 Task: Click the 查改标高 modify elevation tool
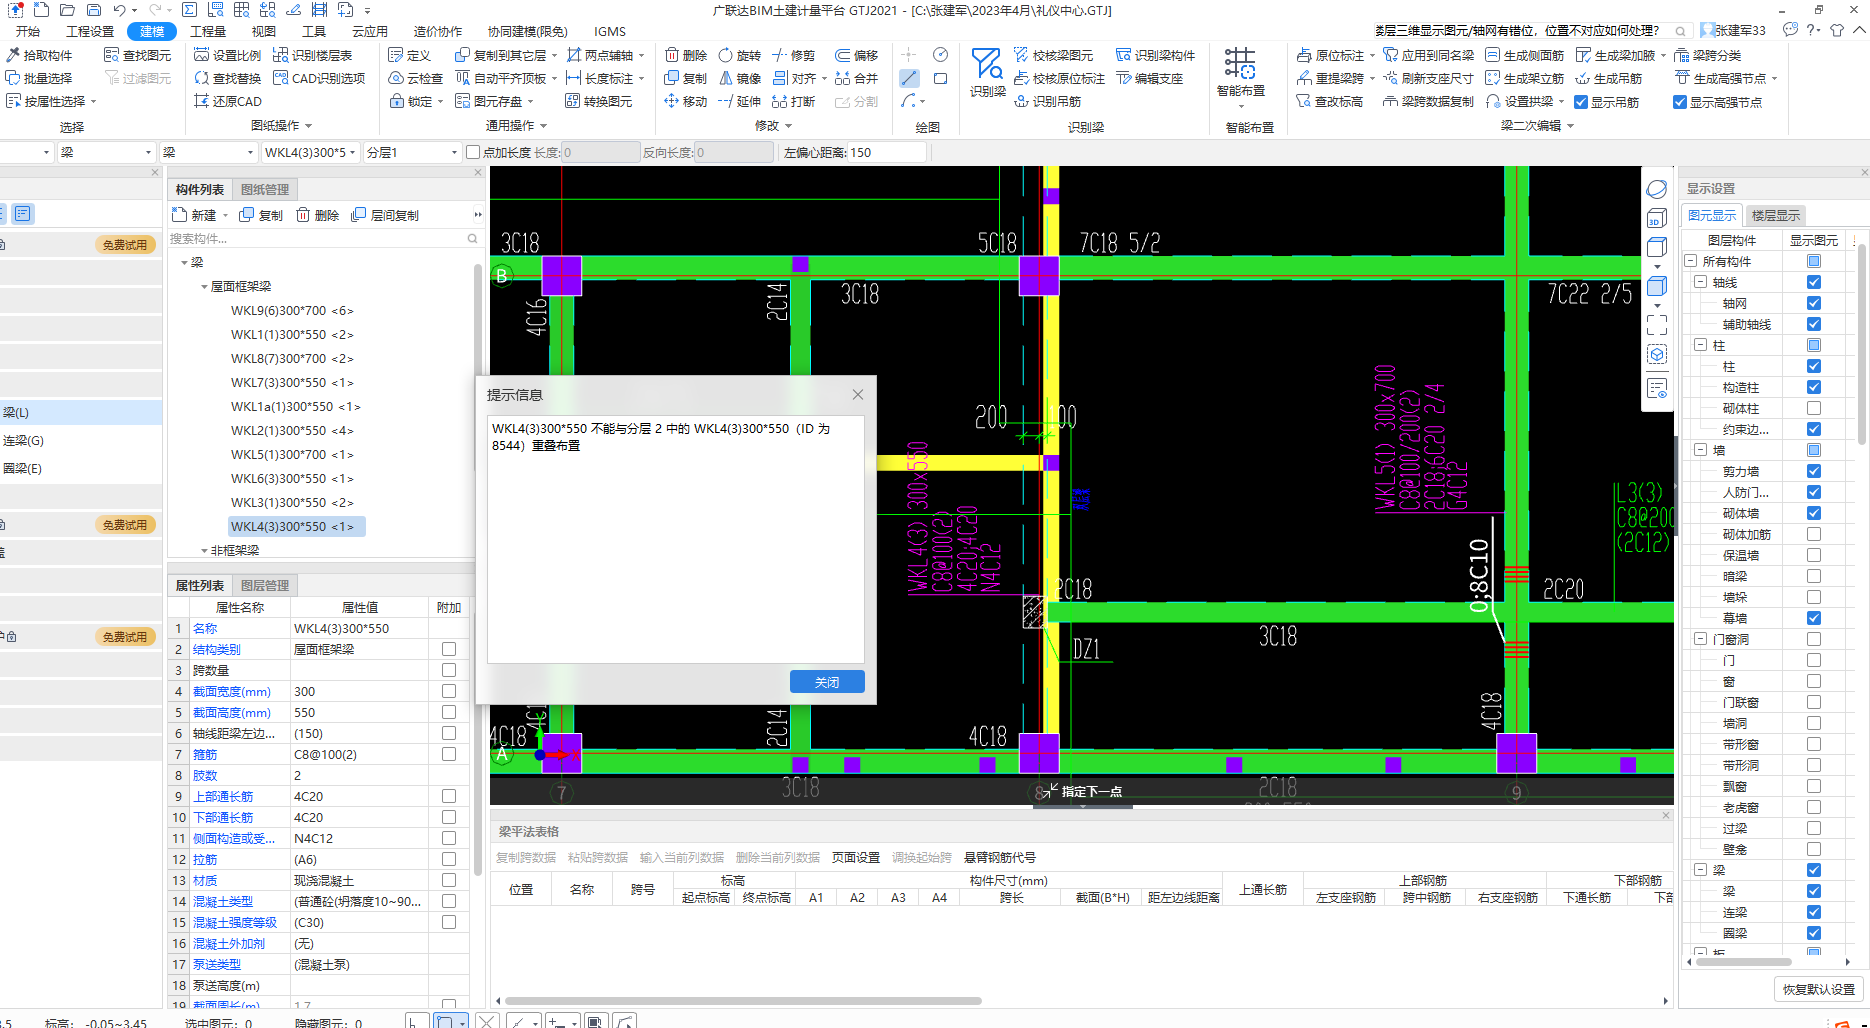click(x=1330, y=101)
